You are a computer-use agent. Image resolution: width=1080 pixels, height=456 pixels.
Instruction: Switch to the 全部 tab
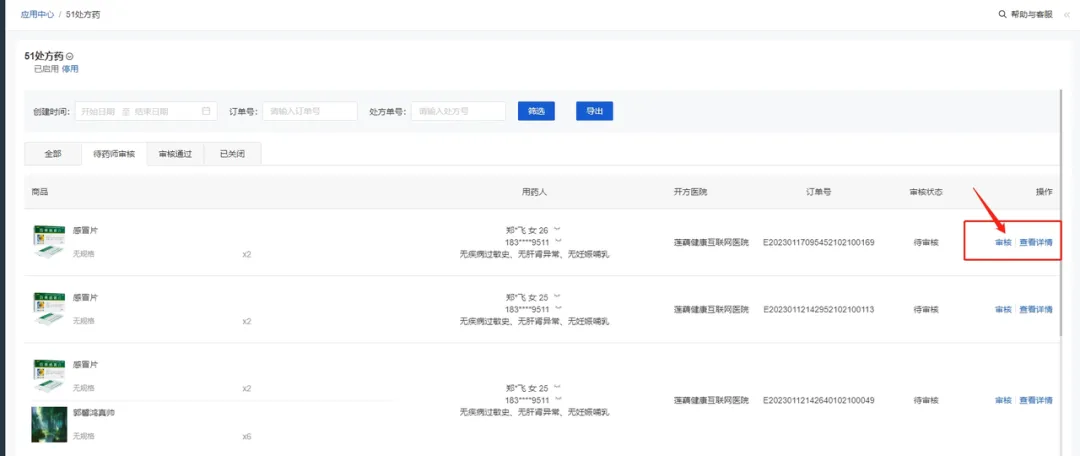click(x=53, y=154)
